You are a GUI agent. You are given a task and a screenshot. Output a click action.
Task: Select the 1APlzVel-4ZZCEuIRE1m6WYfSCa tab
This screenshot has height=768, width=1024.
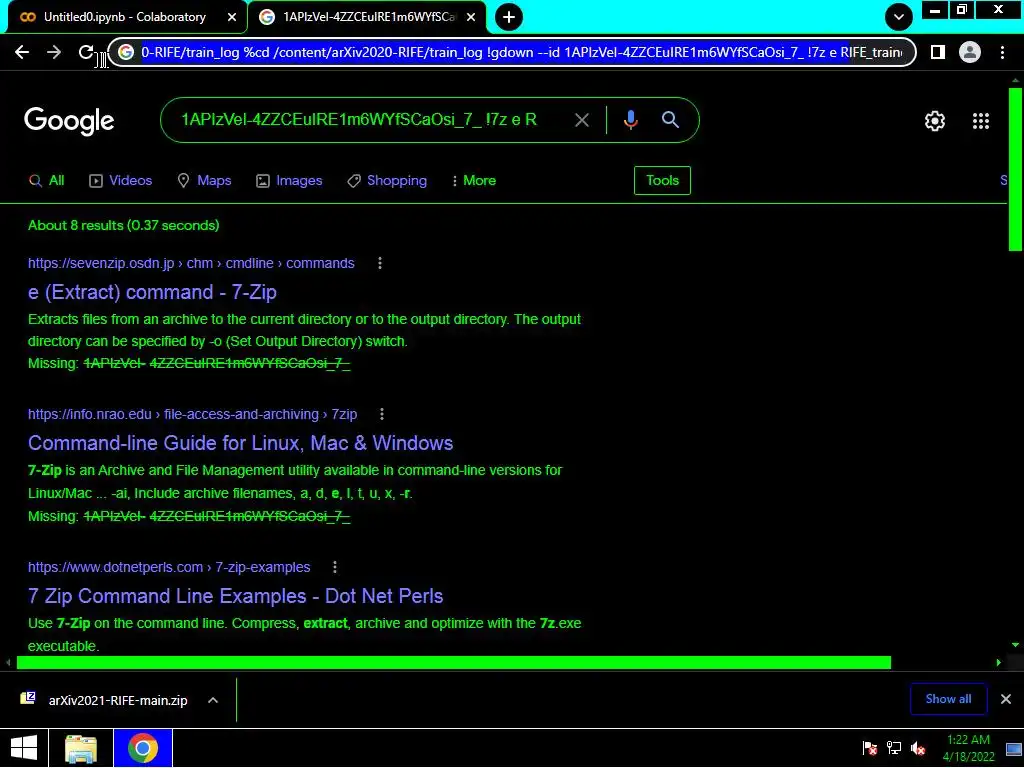(368, 17)
